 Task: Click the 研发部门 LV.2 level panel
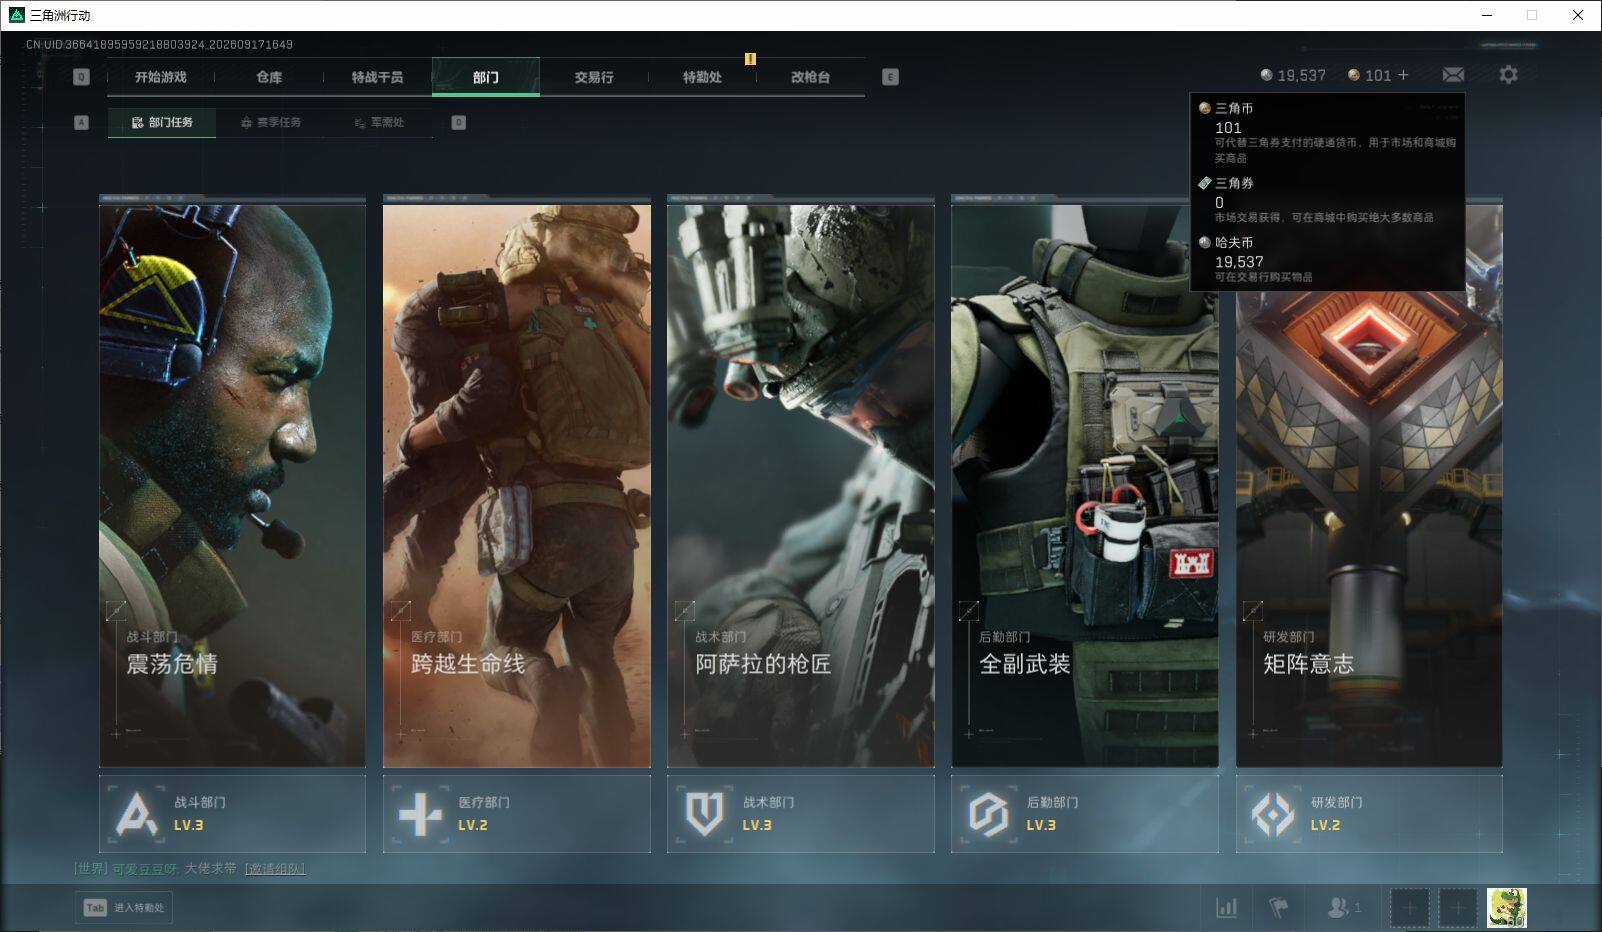[1369, 814]
